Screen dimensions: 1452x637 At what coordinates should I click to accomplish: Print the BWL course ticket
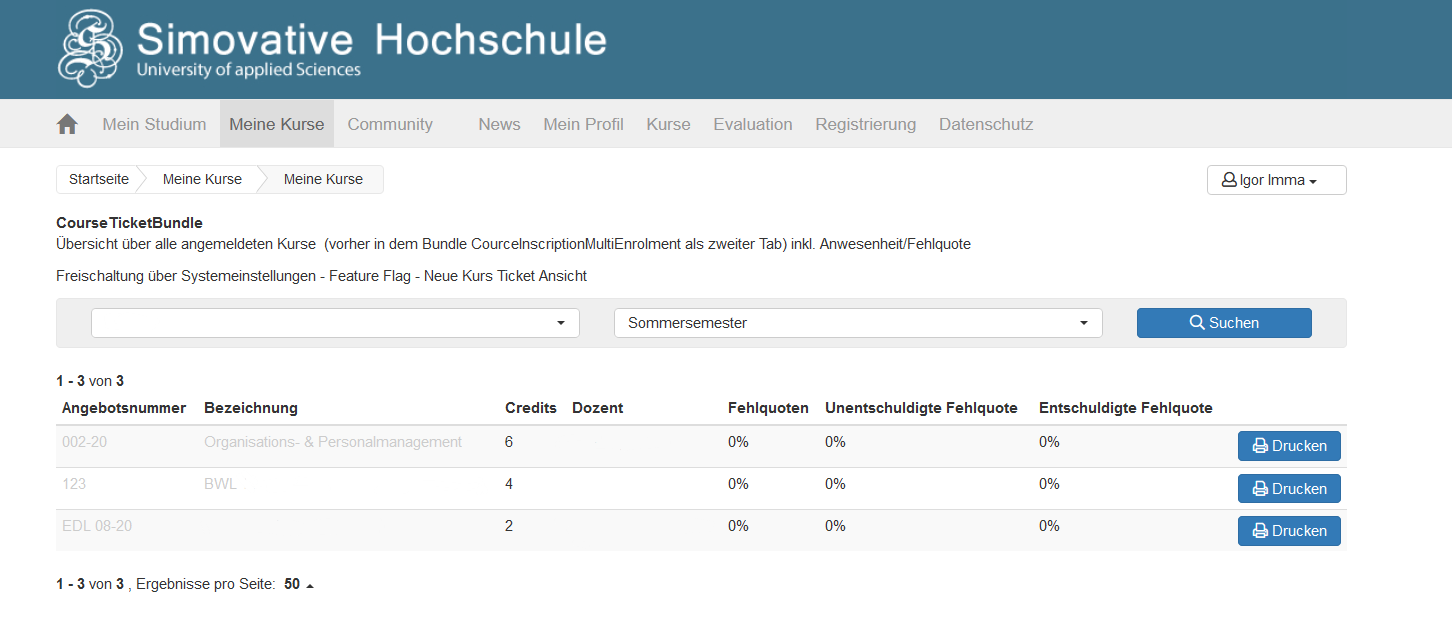pos(1289,488)
